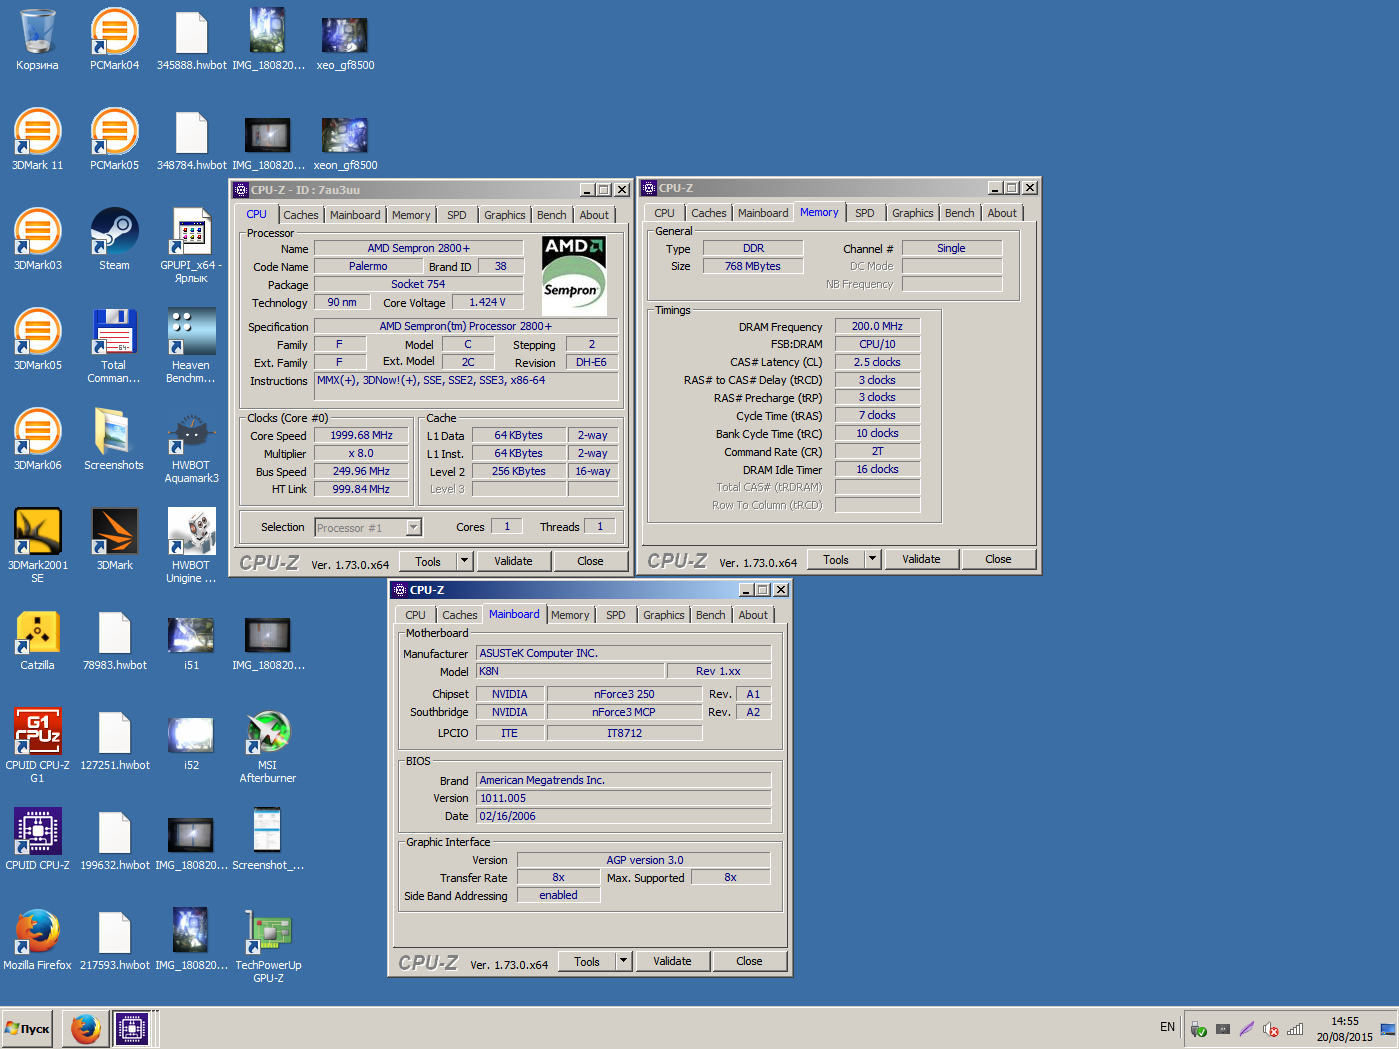This screenshot has height=1049, width=1399.
Task: Click the Core Speed 1999.68 MHz value
Action: coord(361,435)
